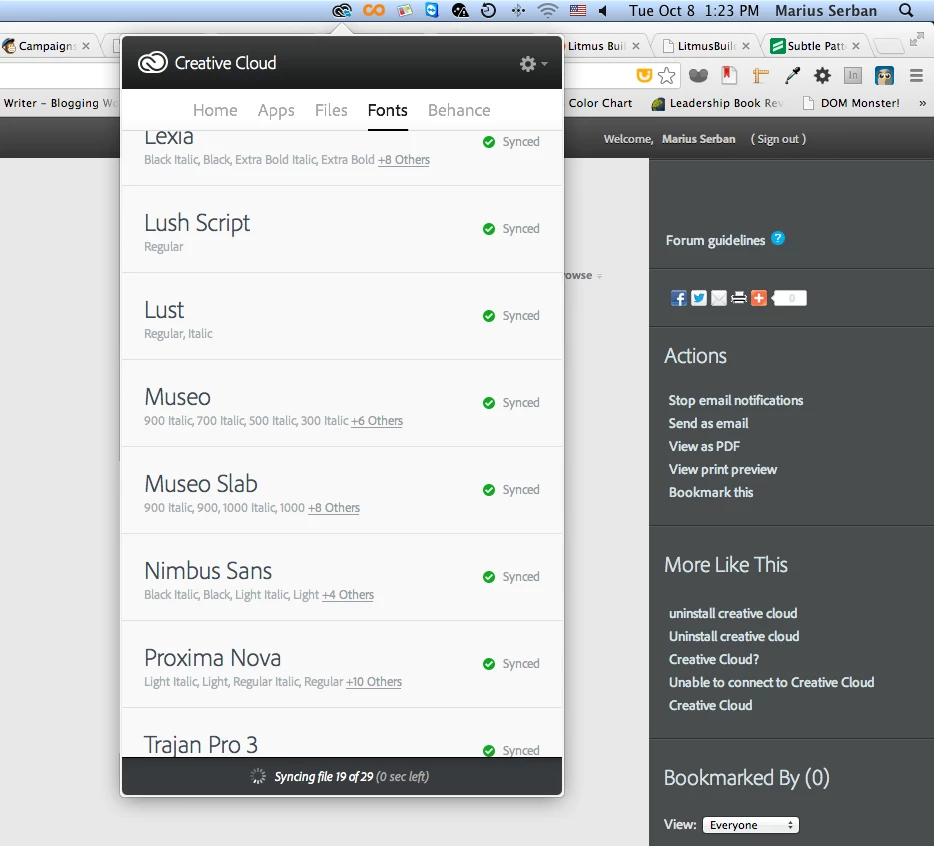Image resolution: width=934 pixels, height=846 pixels.
Task: Click the Lush Script font name
Action: tap(197, 223)
